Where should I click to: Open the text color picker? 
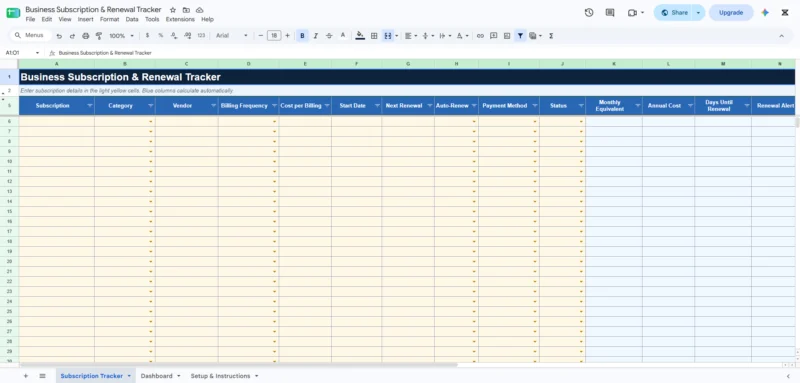click(x=343, y=36)
